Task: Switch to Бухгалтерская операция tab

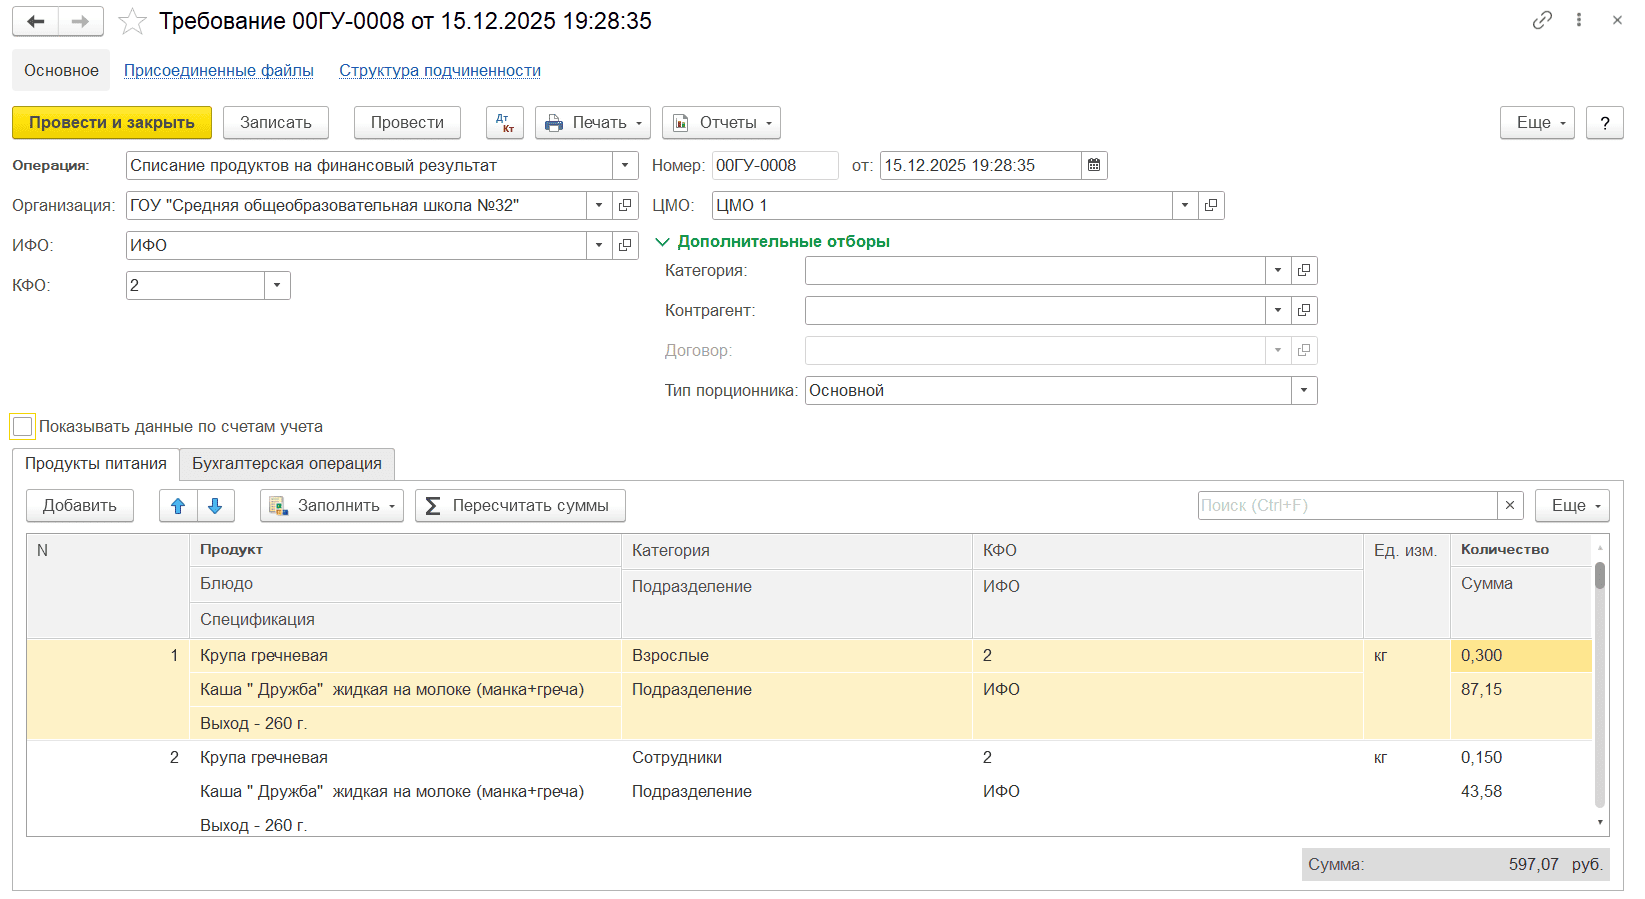Action: (x=287, y=464)
